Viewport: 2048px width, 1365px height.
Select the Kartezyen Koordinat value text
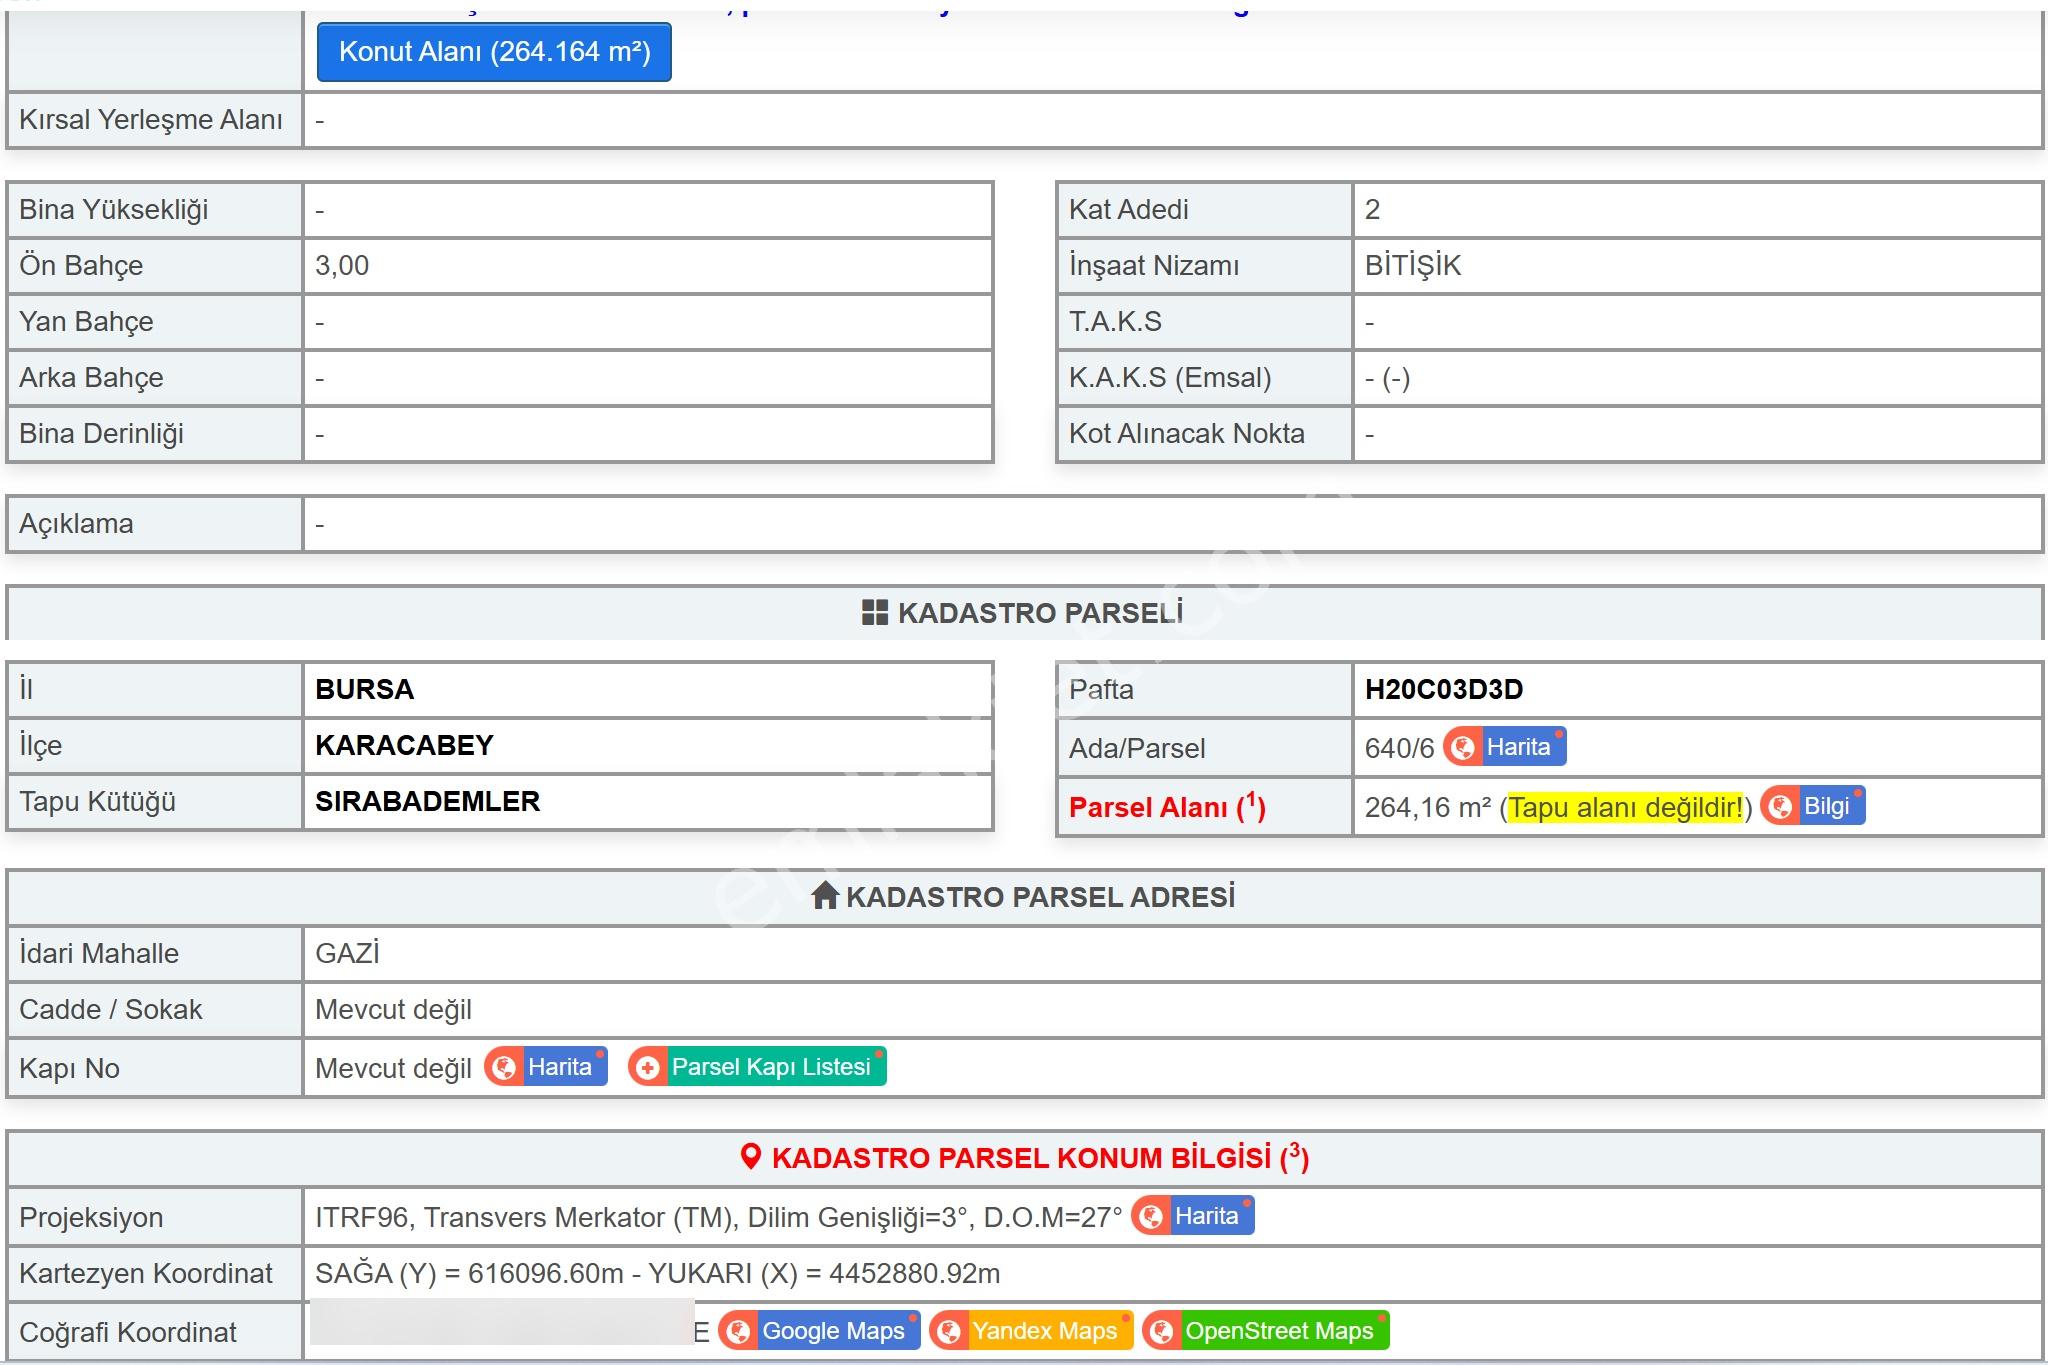click(x=657, y=1273)
